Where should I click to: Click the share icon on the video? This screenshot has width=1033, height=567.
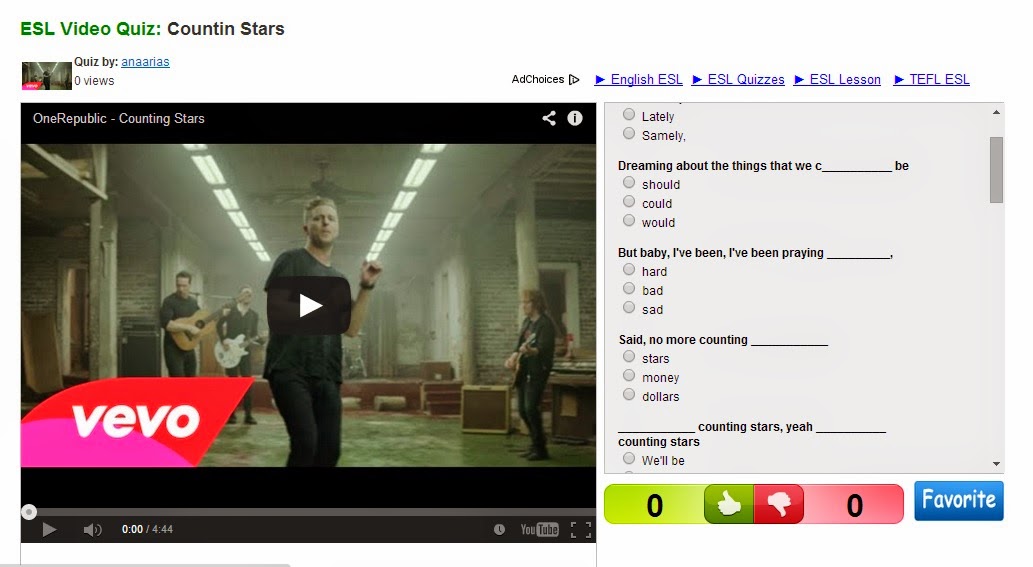coord(549,118)
